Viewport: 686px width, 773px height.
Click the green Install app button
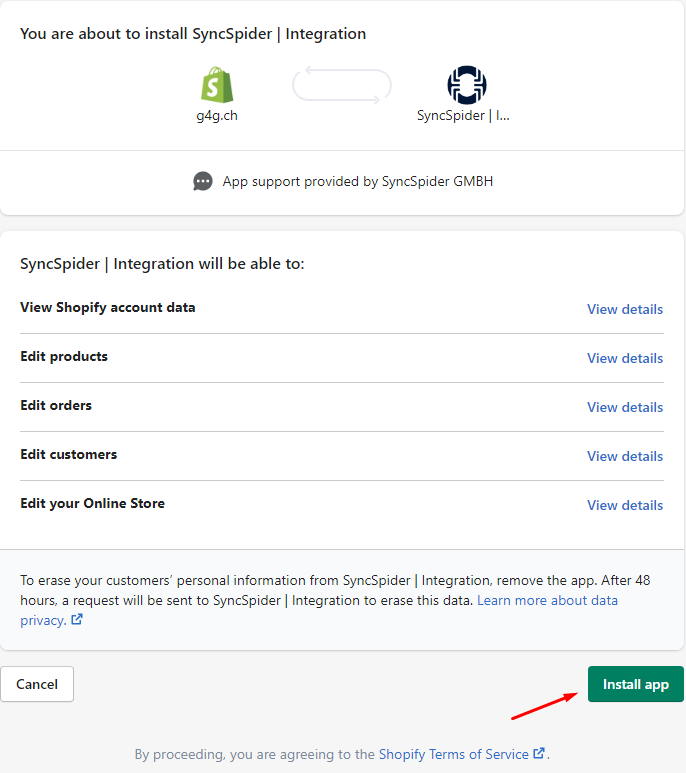coord(636,684)
